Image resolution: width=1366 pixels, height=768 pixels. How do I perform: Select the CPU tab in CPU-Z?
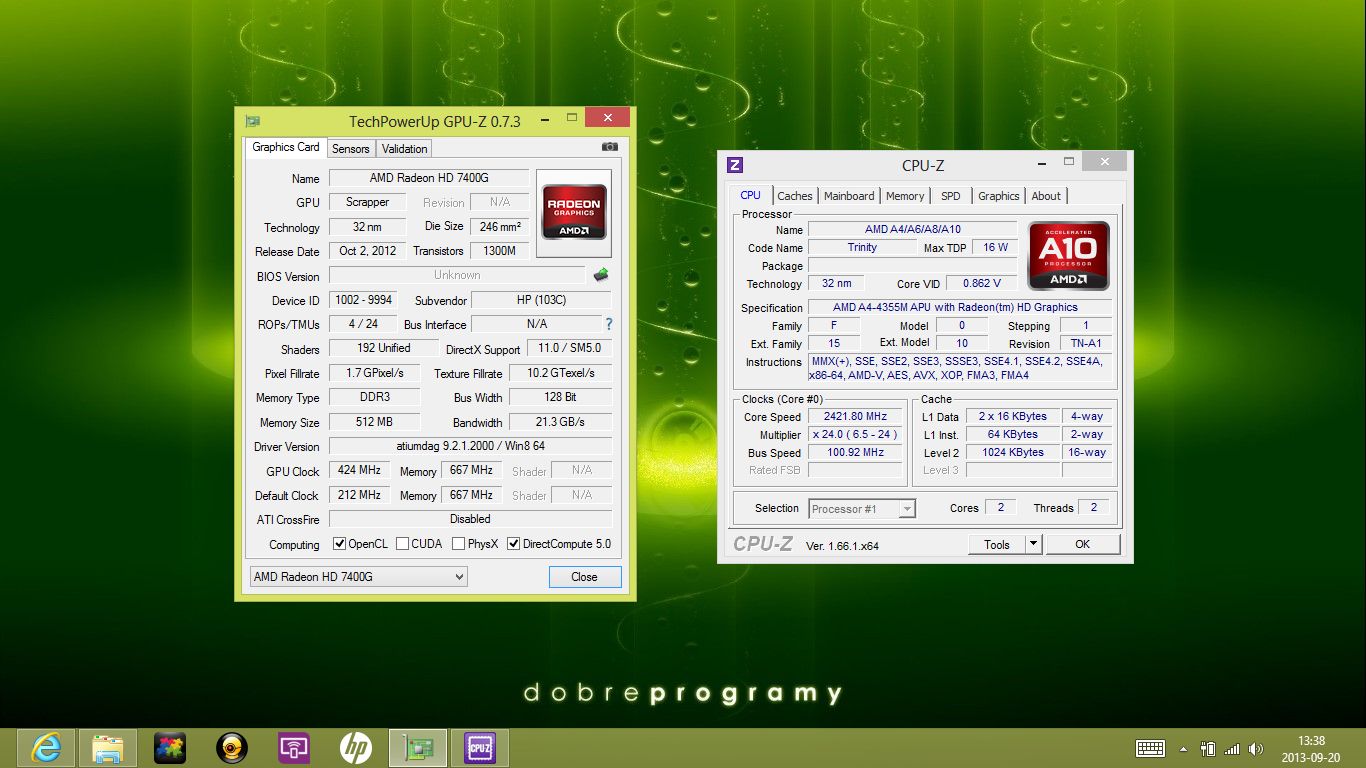pyautogui.click(x=750, y=195)
